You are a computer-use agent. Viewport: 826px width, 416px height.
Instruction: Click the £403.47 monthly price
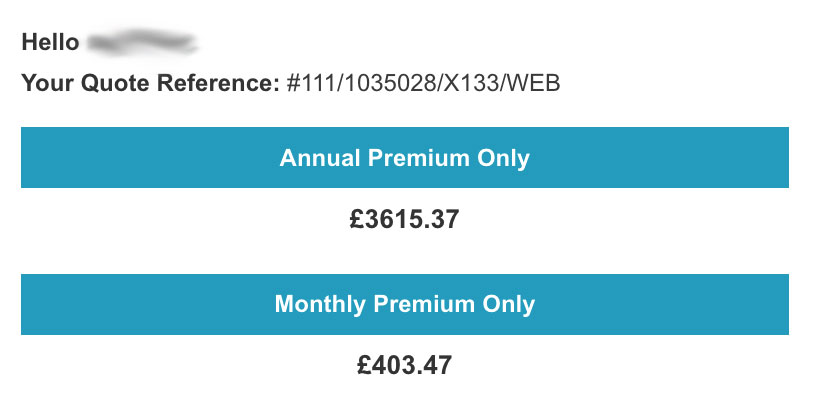pyautogui.click(x=405, y=365)
